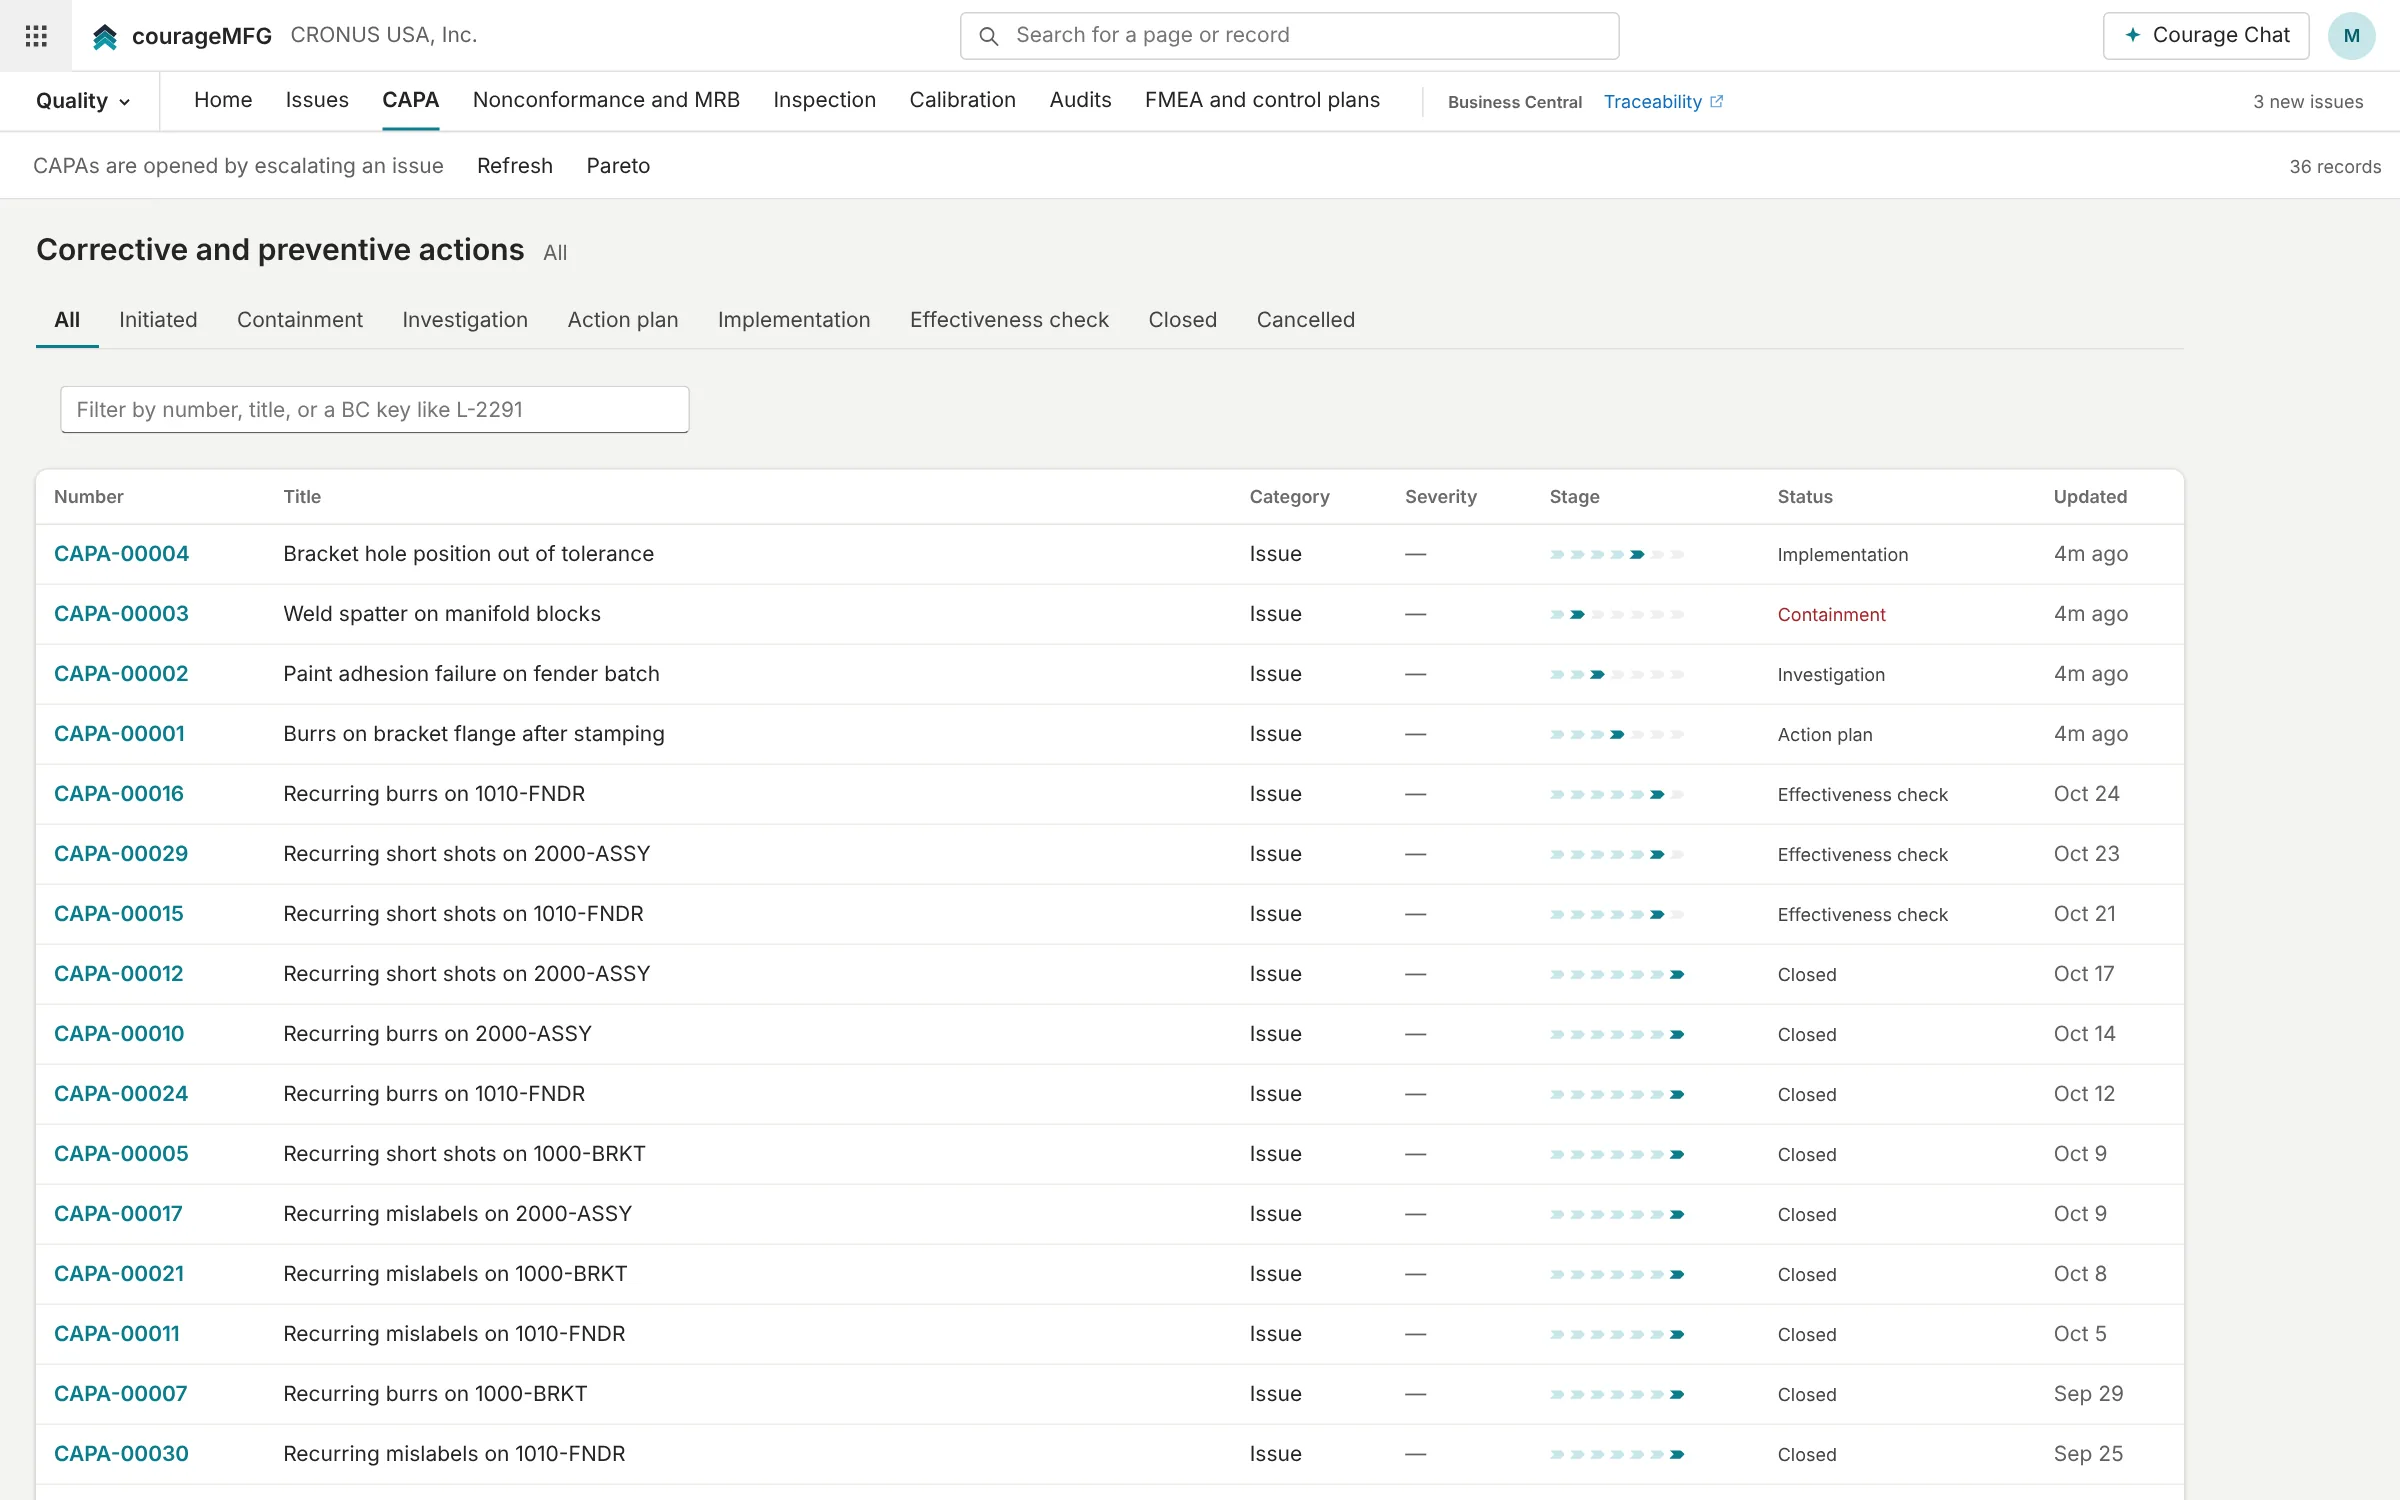This screenshot has height=1500, width=2400.
Task: Sort by the Updated column header
Action: pyautogui.click(x=2090, y=497)
